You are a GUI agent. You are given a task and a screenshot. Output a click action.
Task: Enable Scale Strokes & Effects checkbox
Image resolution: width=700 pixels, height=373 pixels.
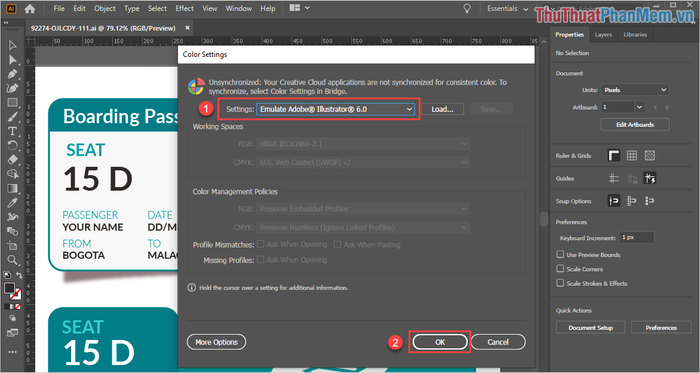[x=560, y=283]
